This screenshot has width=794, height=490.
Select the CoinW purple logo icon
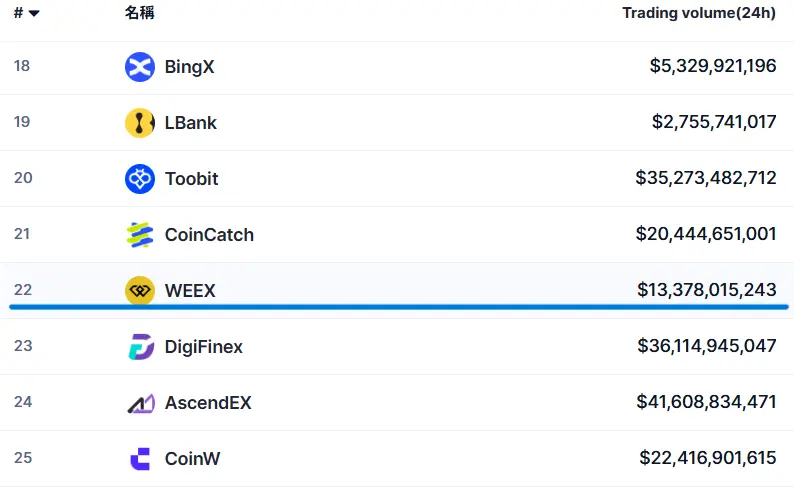[x=140, y=459]
